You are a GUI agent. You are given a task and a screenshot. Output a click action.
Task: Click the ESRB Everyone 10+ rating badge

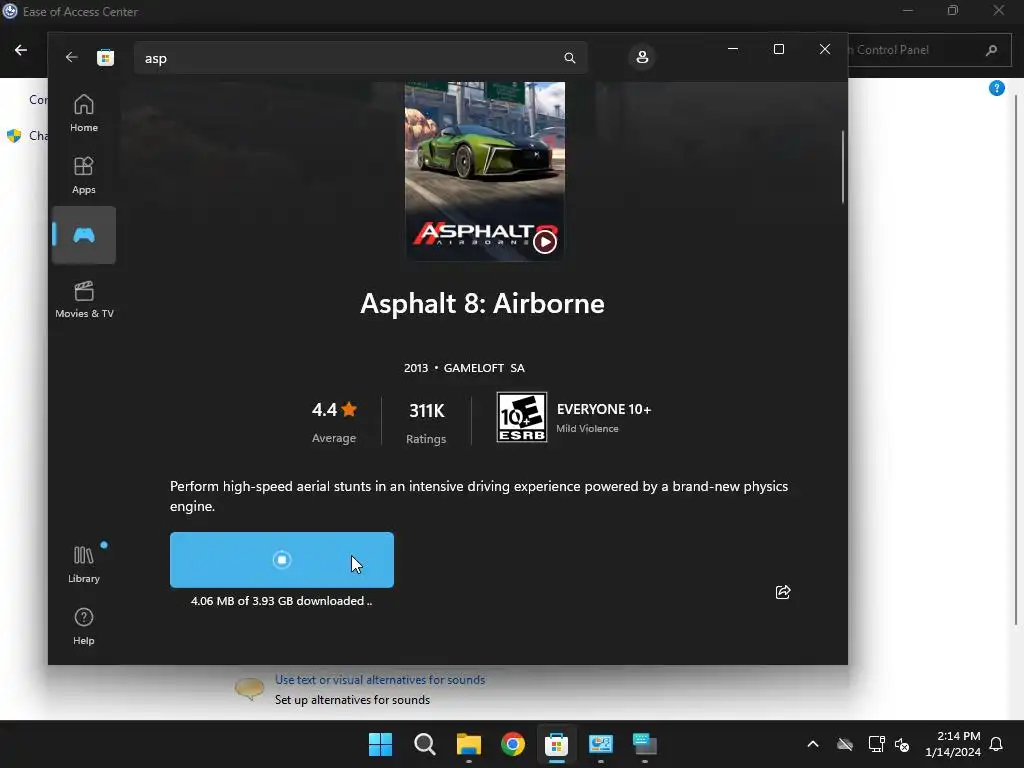point(521,417)
